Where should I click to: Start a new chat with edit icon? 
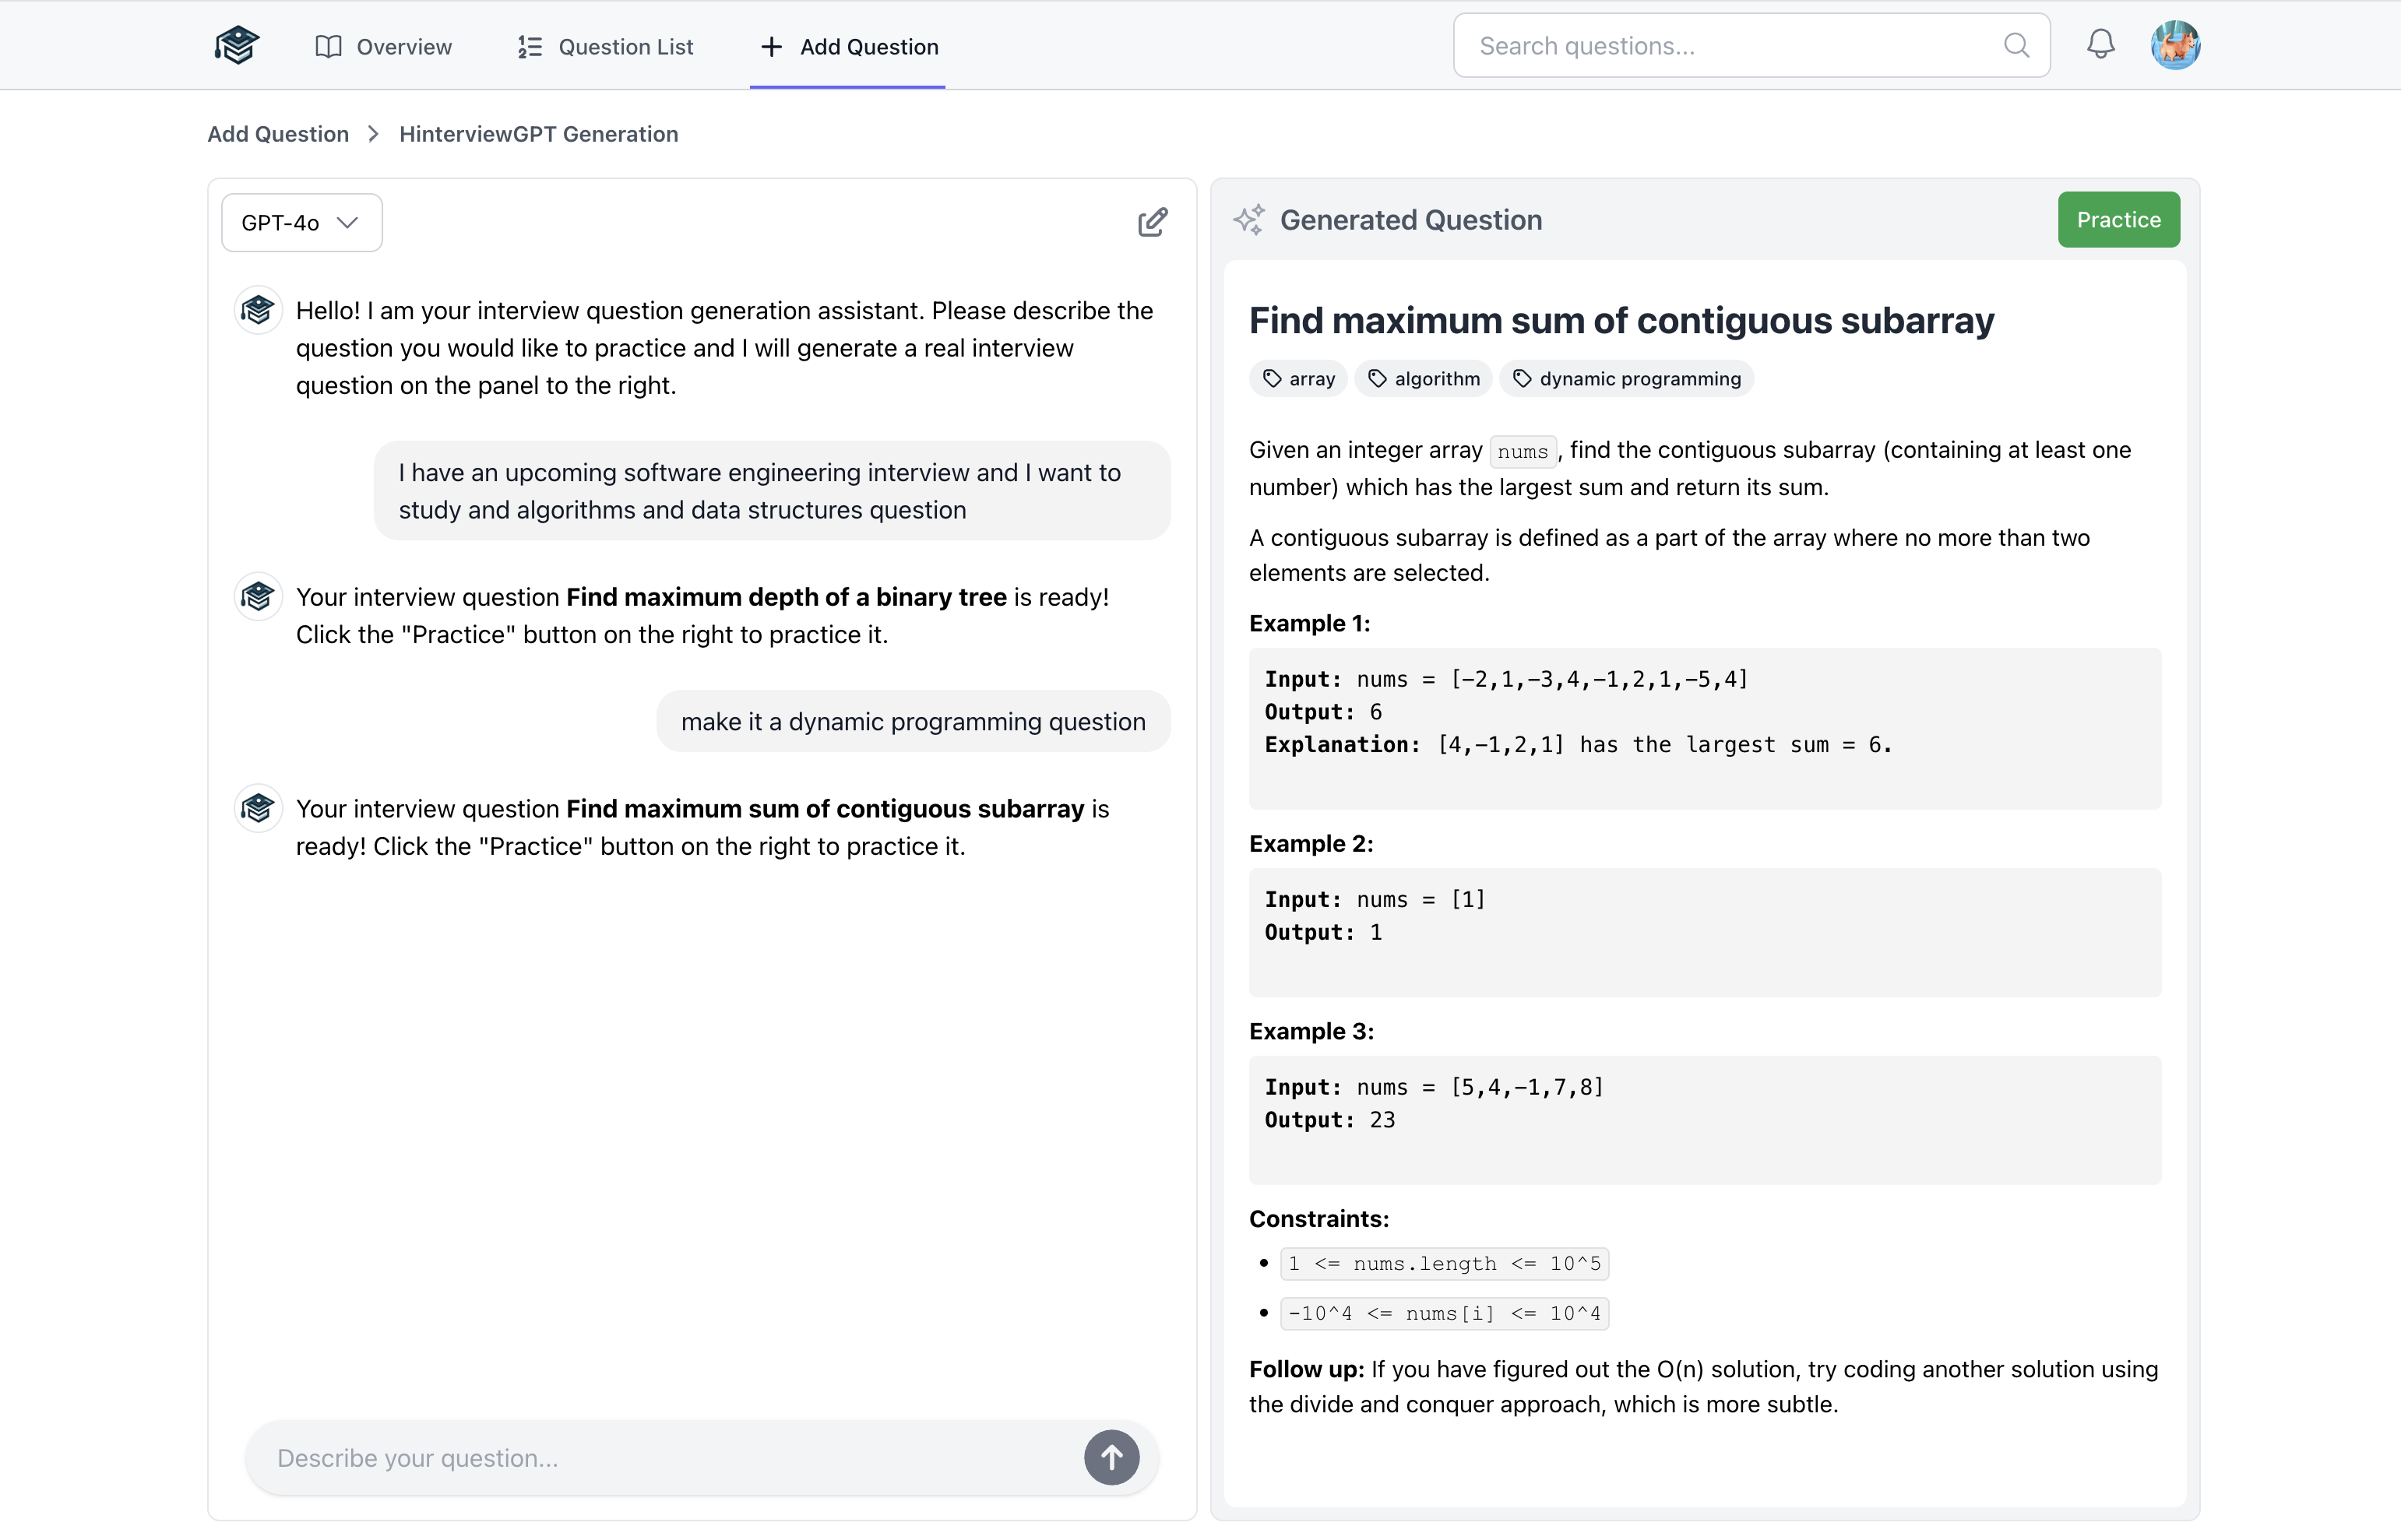coord(1152,222)
